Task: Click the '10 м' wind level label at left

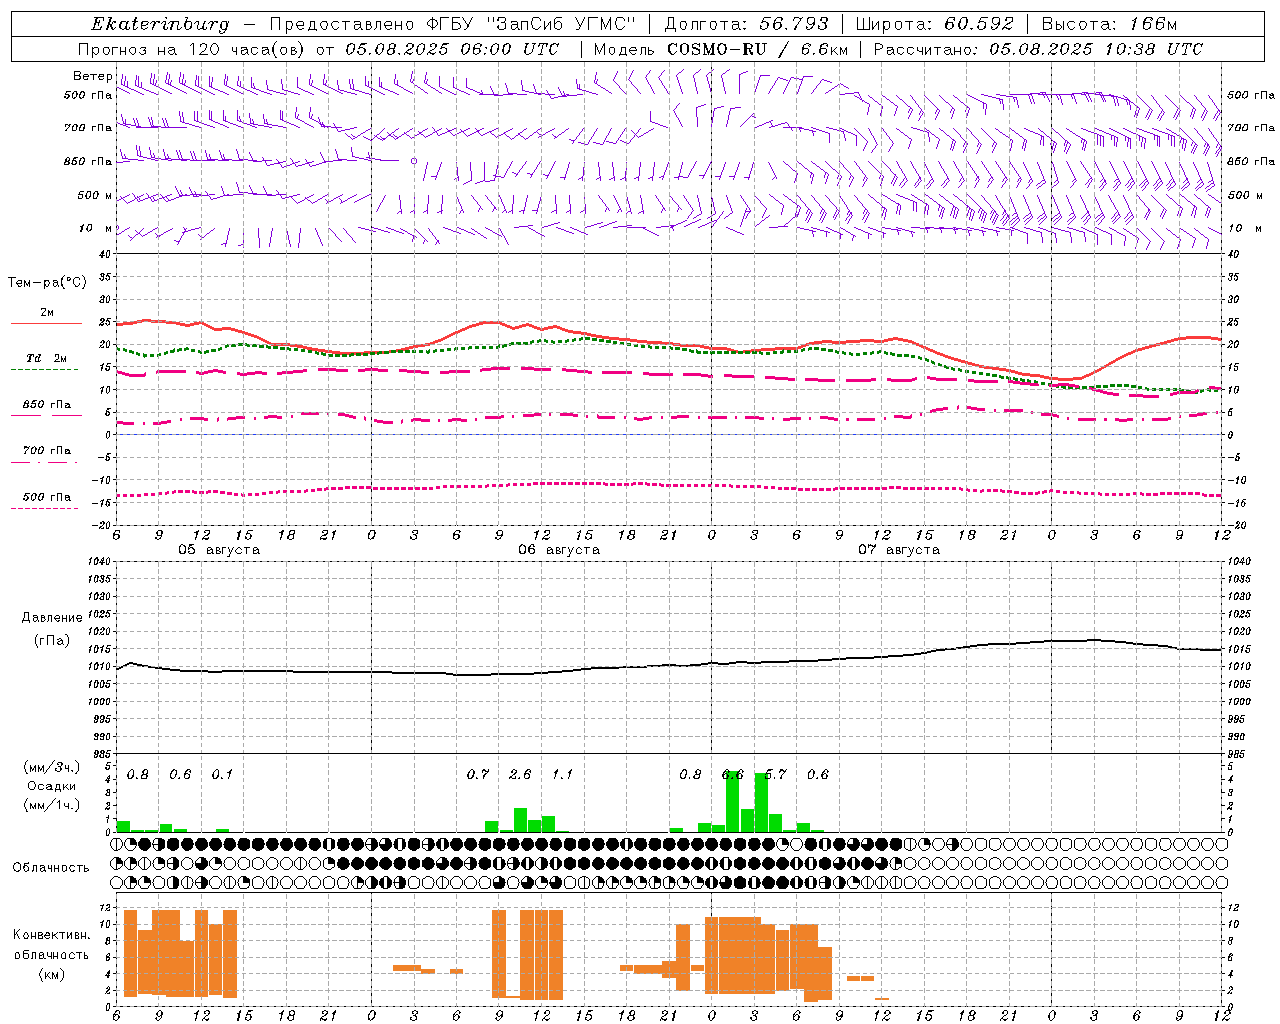Action: click(x=96, y=228)
